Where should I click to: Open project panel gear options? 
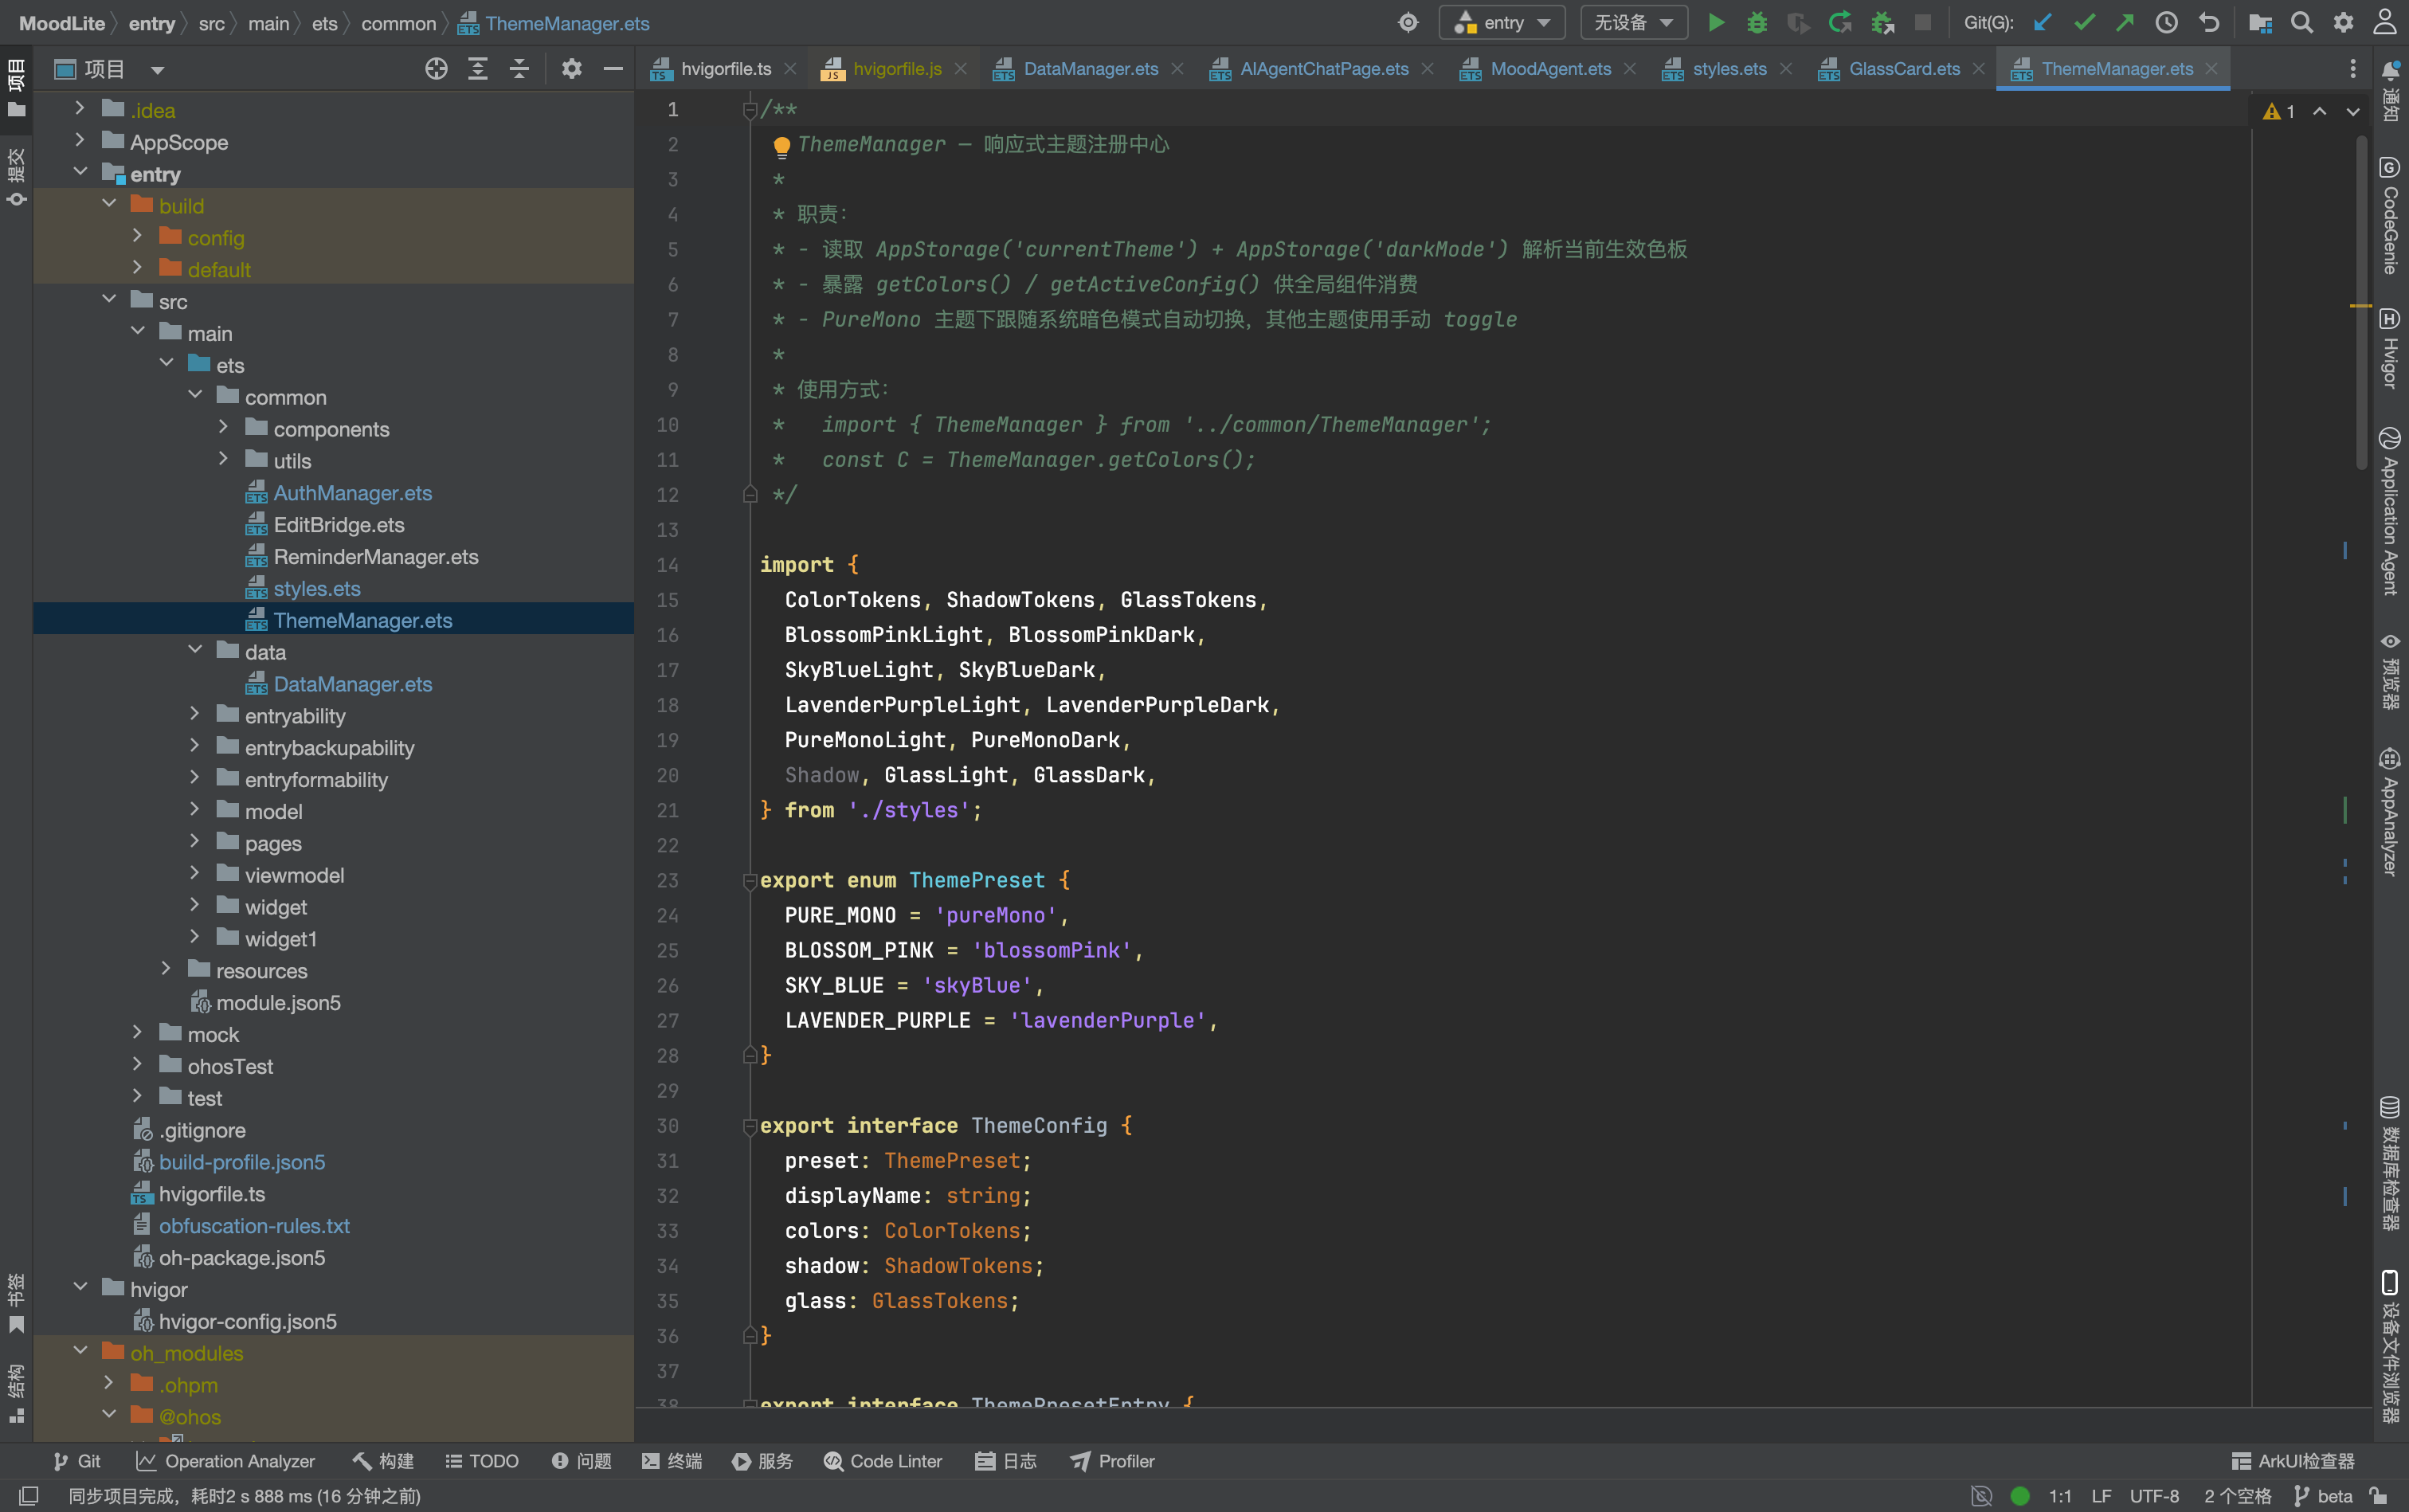[571, 69]
